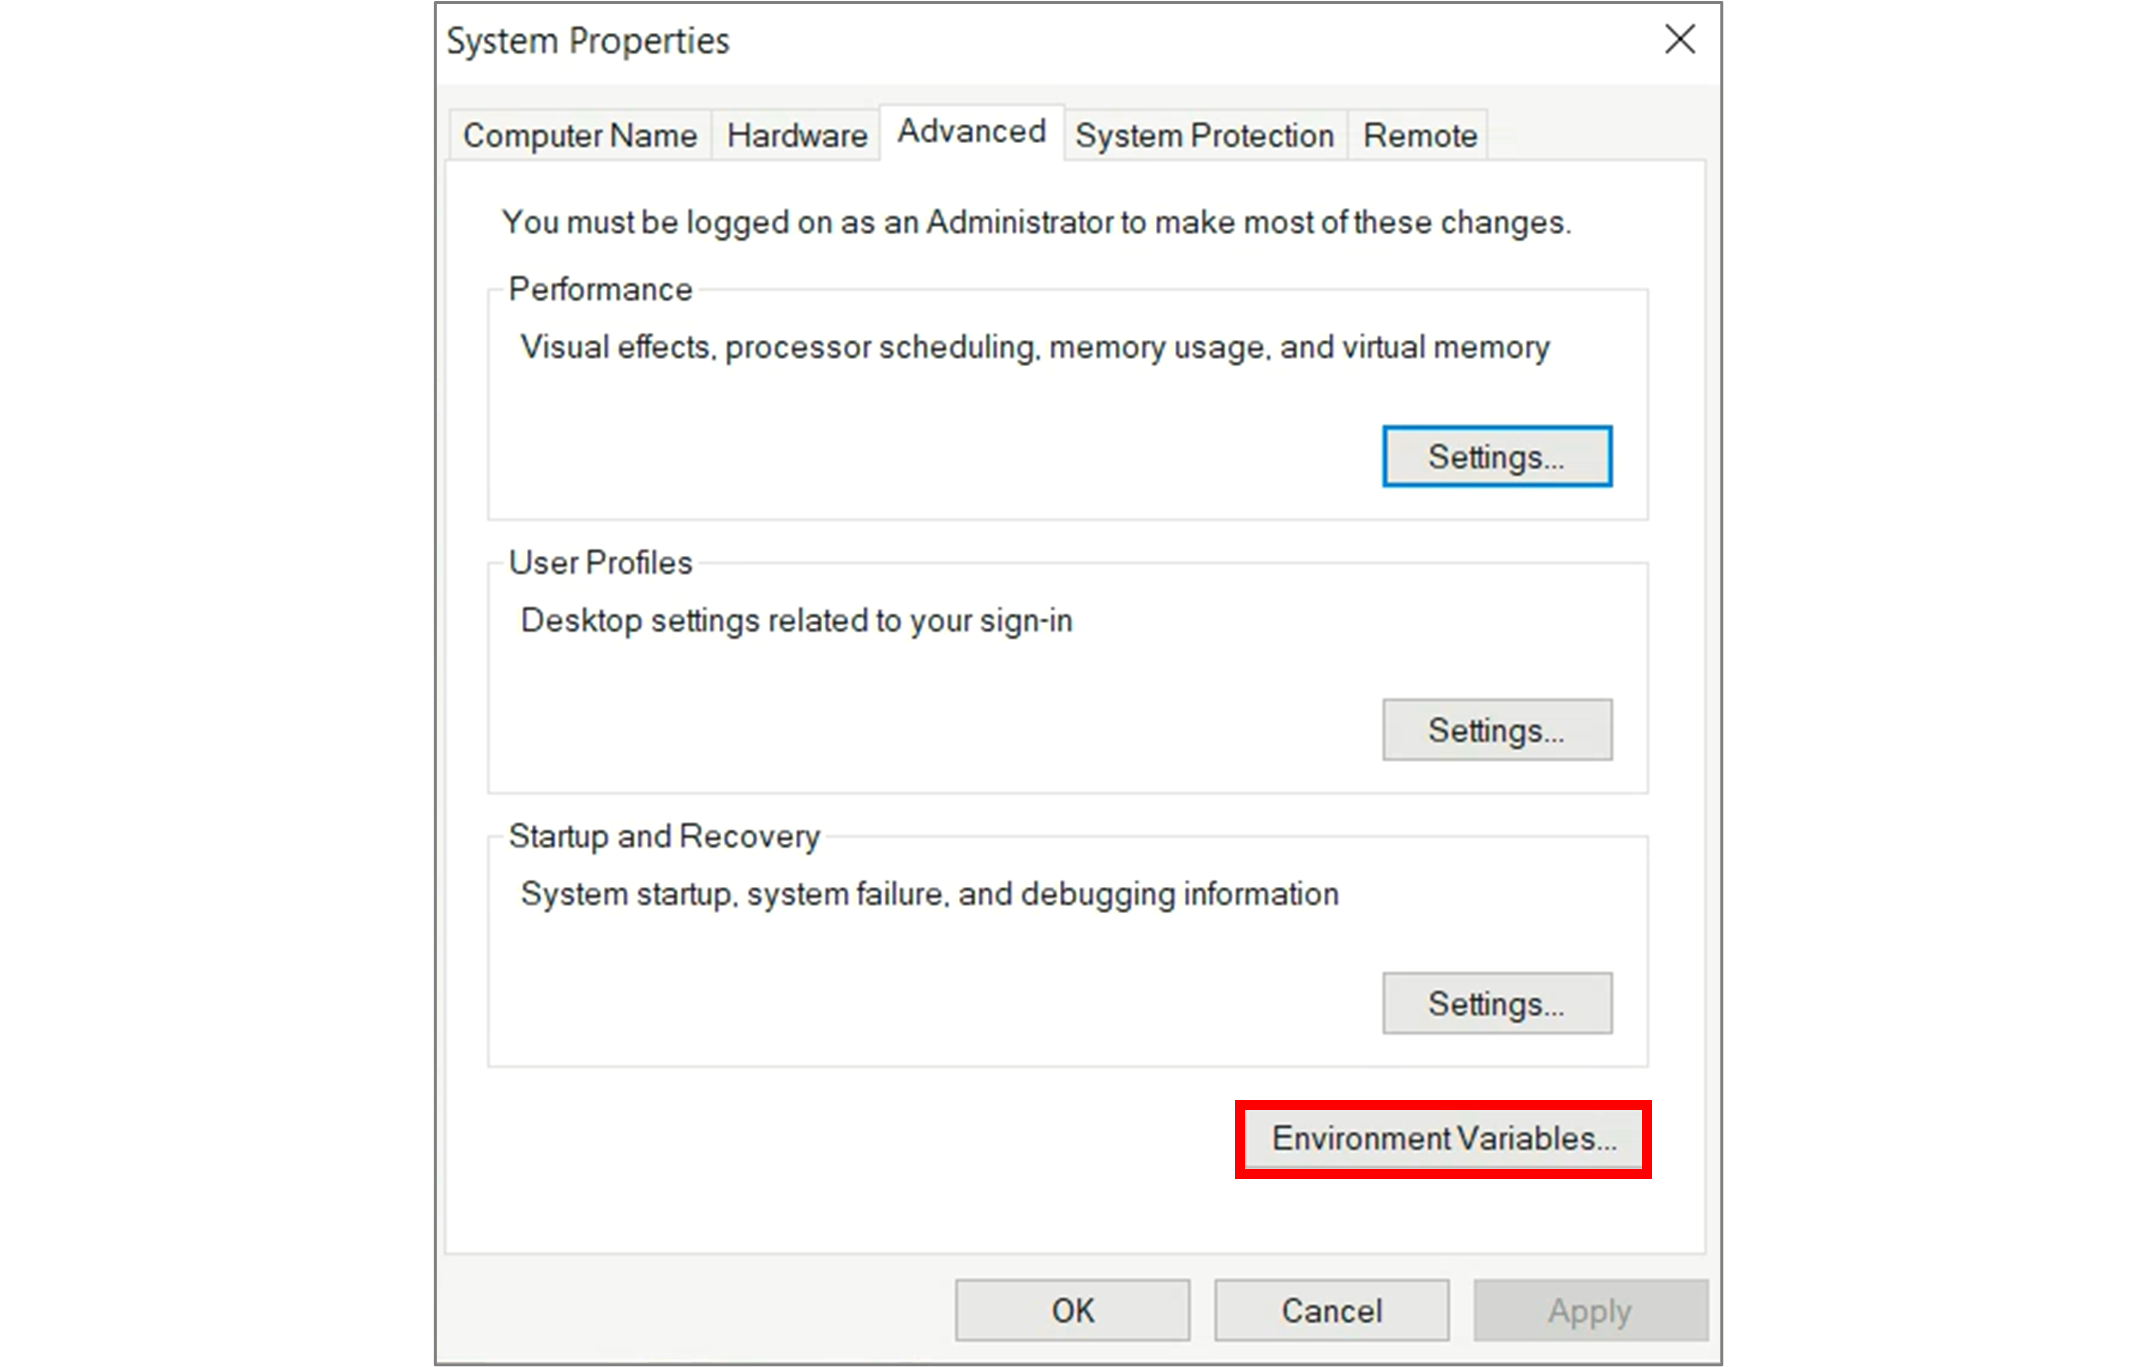Open the Hardware tab
The height and width of the screenshot is (1367, 2145).
pos(797,135)
